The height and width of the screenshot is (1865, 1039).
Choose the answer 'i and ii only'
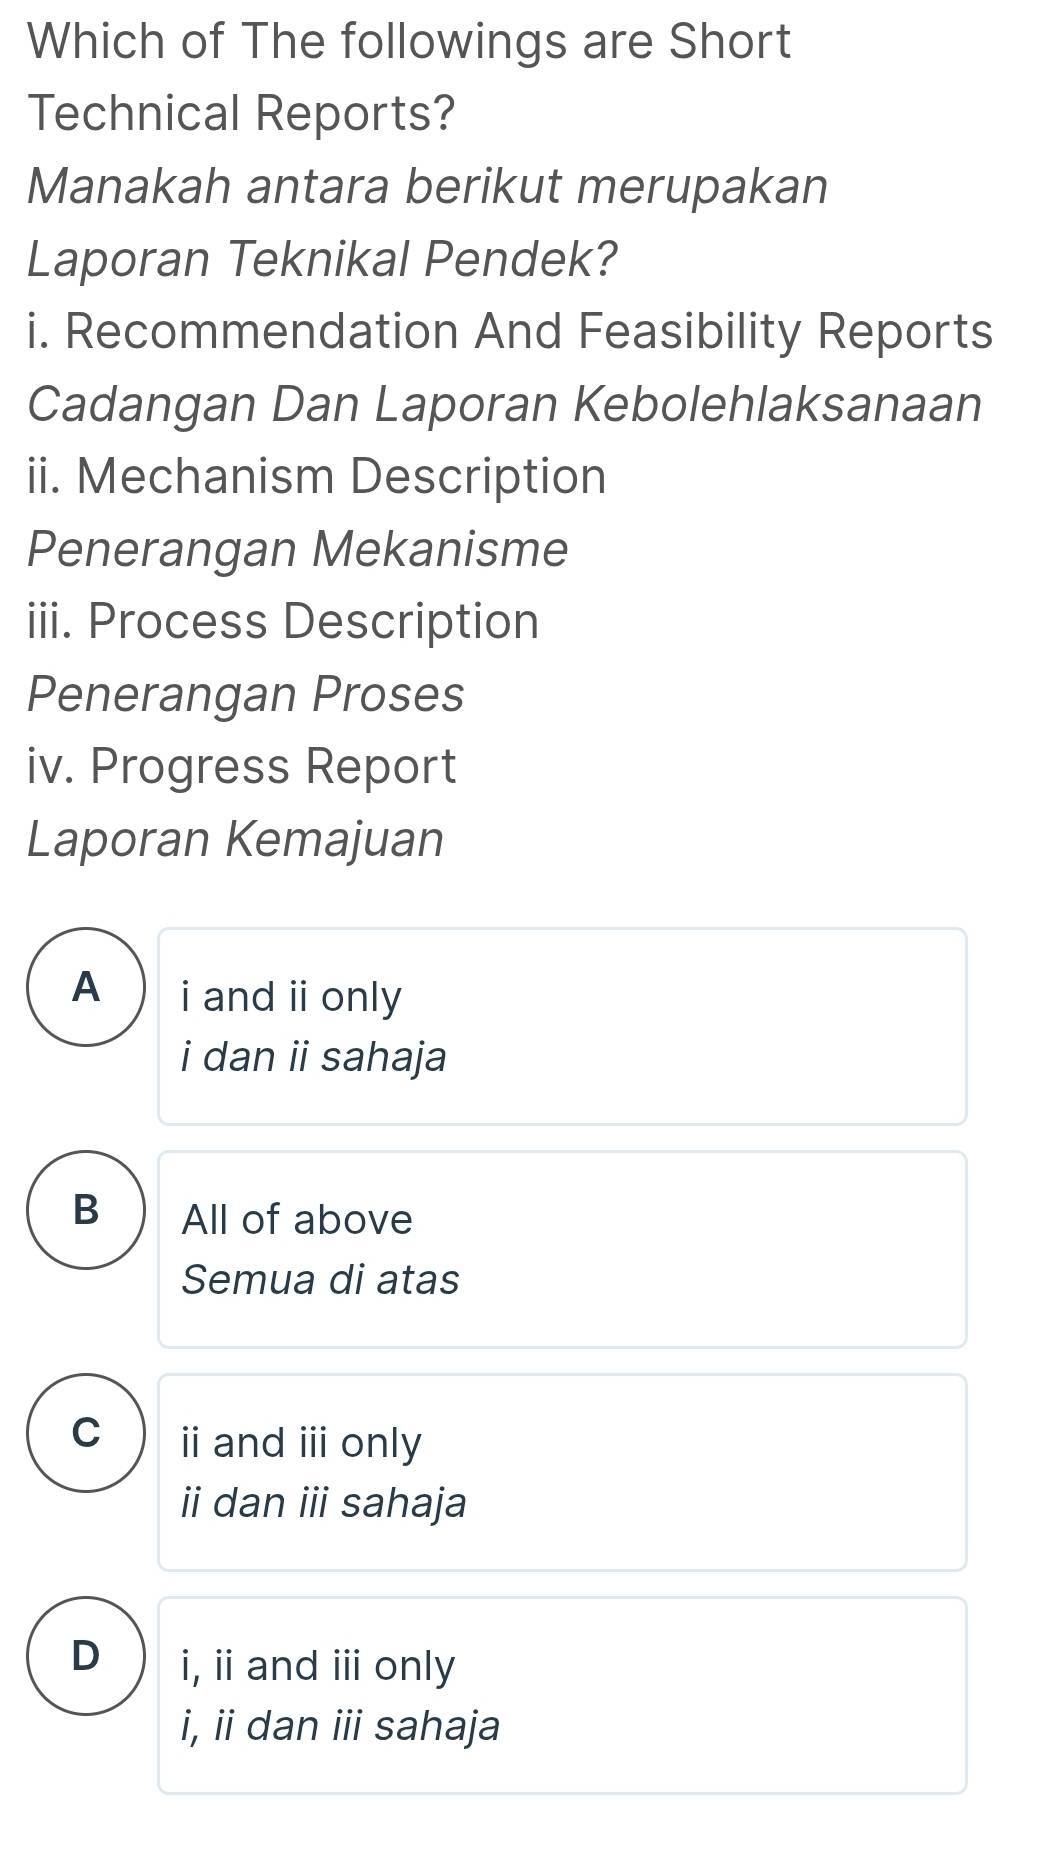pos(290,995)
